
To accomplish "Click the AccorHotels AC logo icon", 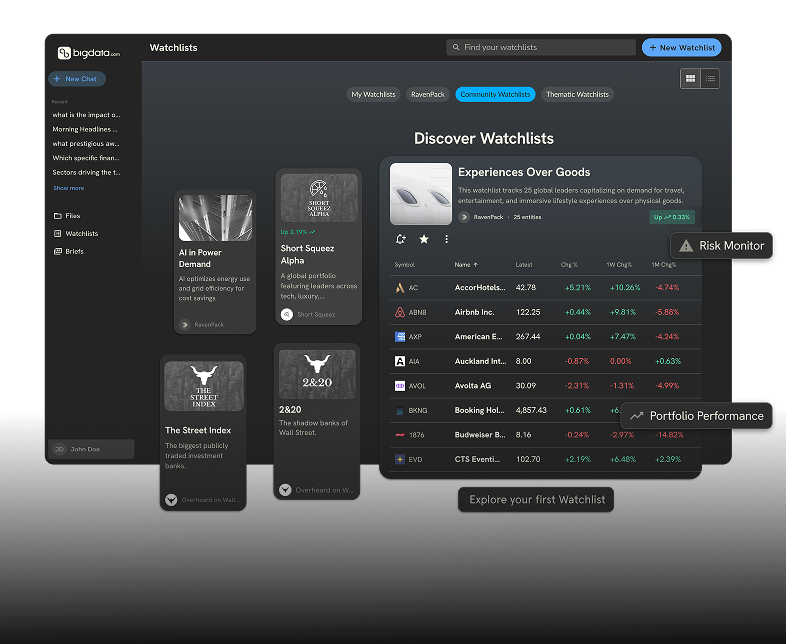I will (x=400, y=288).
